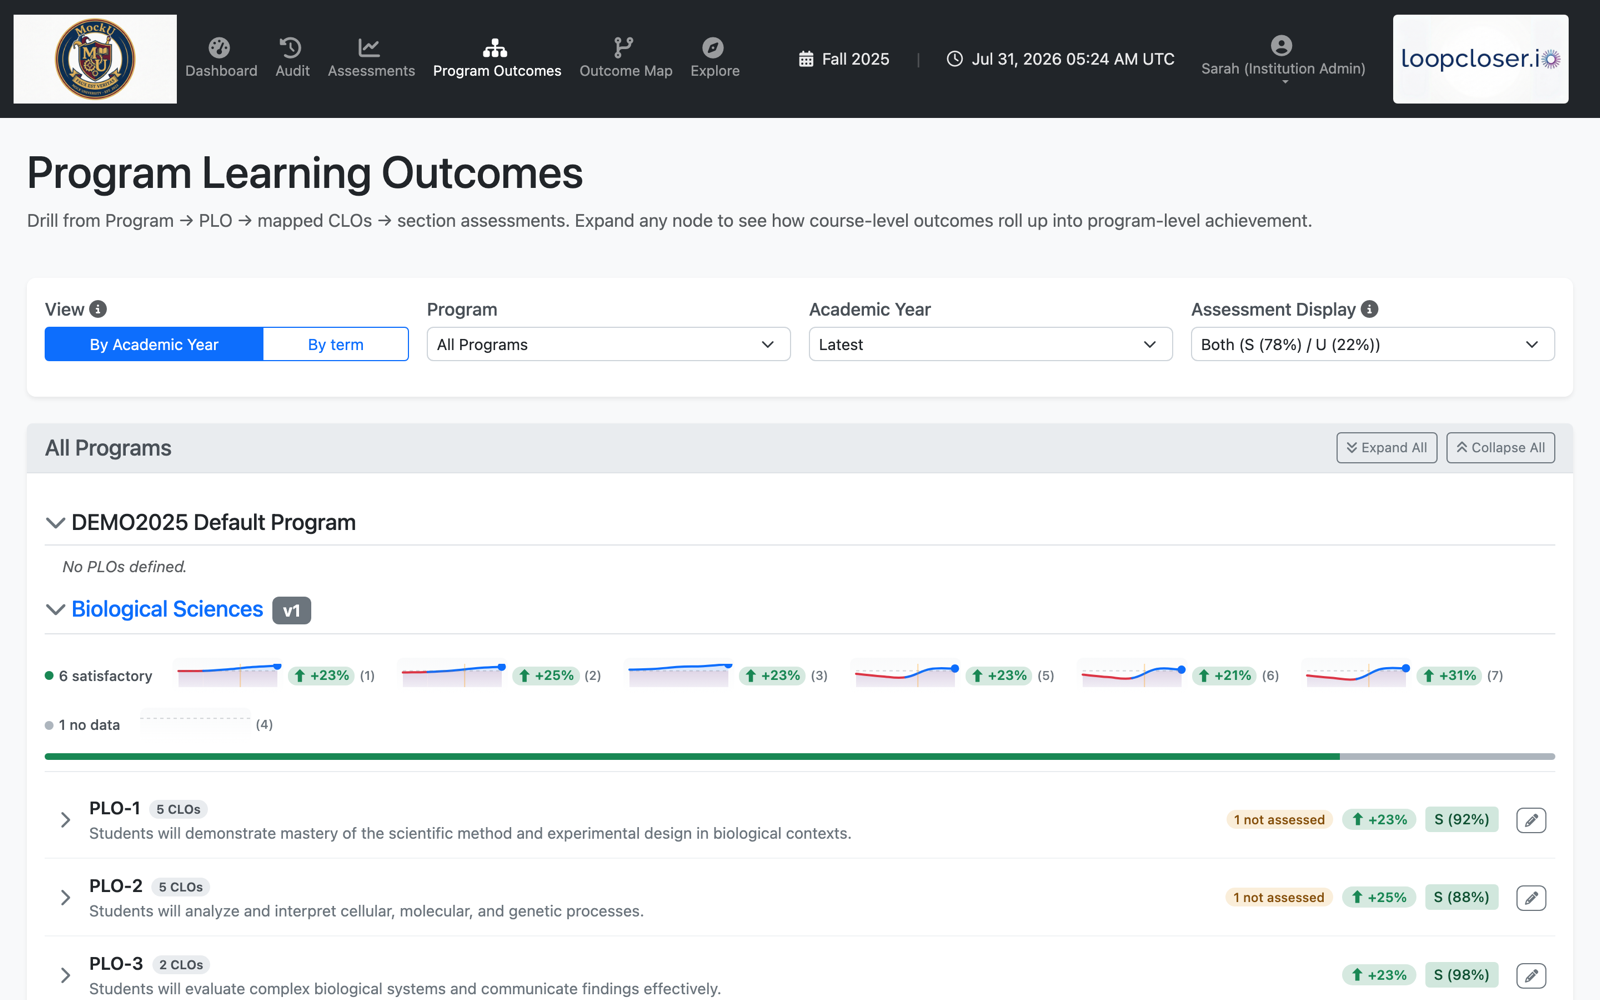Edit PLO-2 with the pencil icon
The width and height of the screenshot is (1600, 1000).
tap(1531, 898)
